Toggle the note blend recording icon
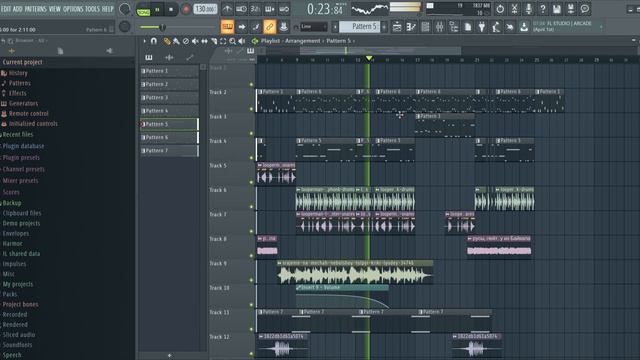The width and height of the screenshot is (640, 360). pos(256,27)
